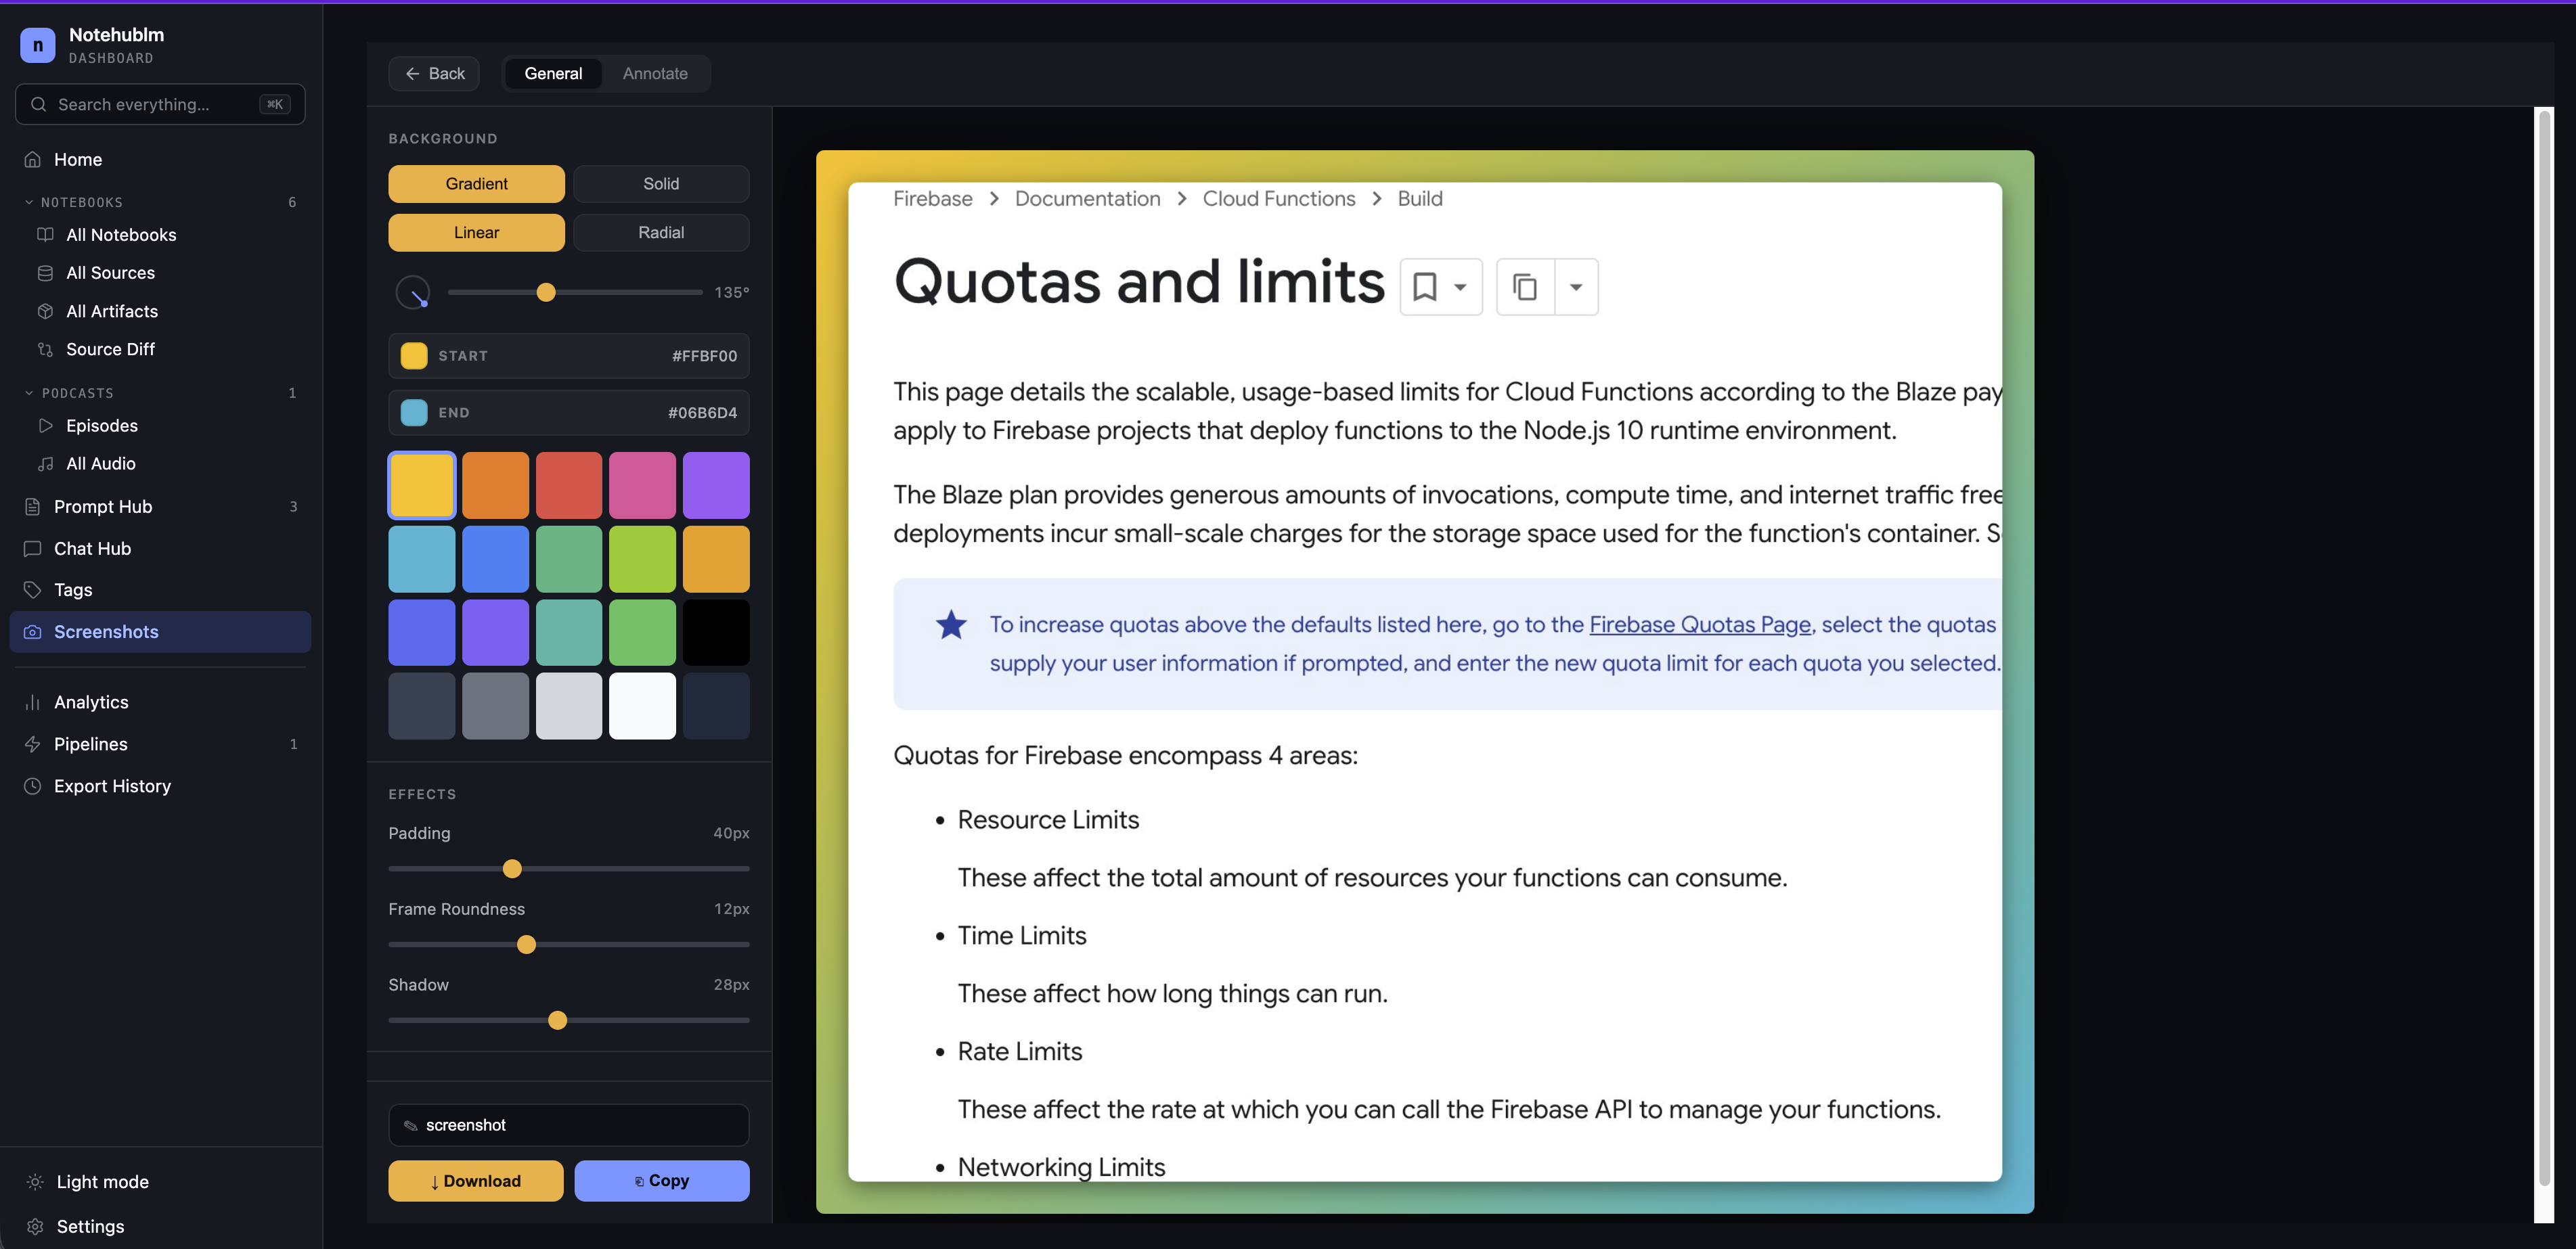Click the gradient angle slider
The image size is (2576, 1249).
coord(575,292)
